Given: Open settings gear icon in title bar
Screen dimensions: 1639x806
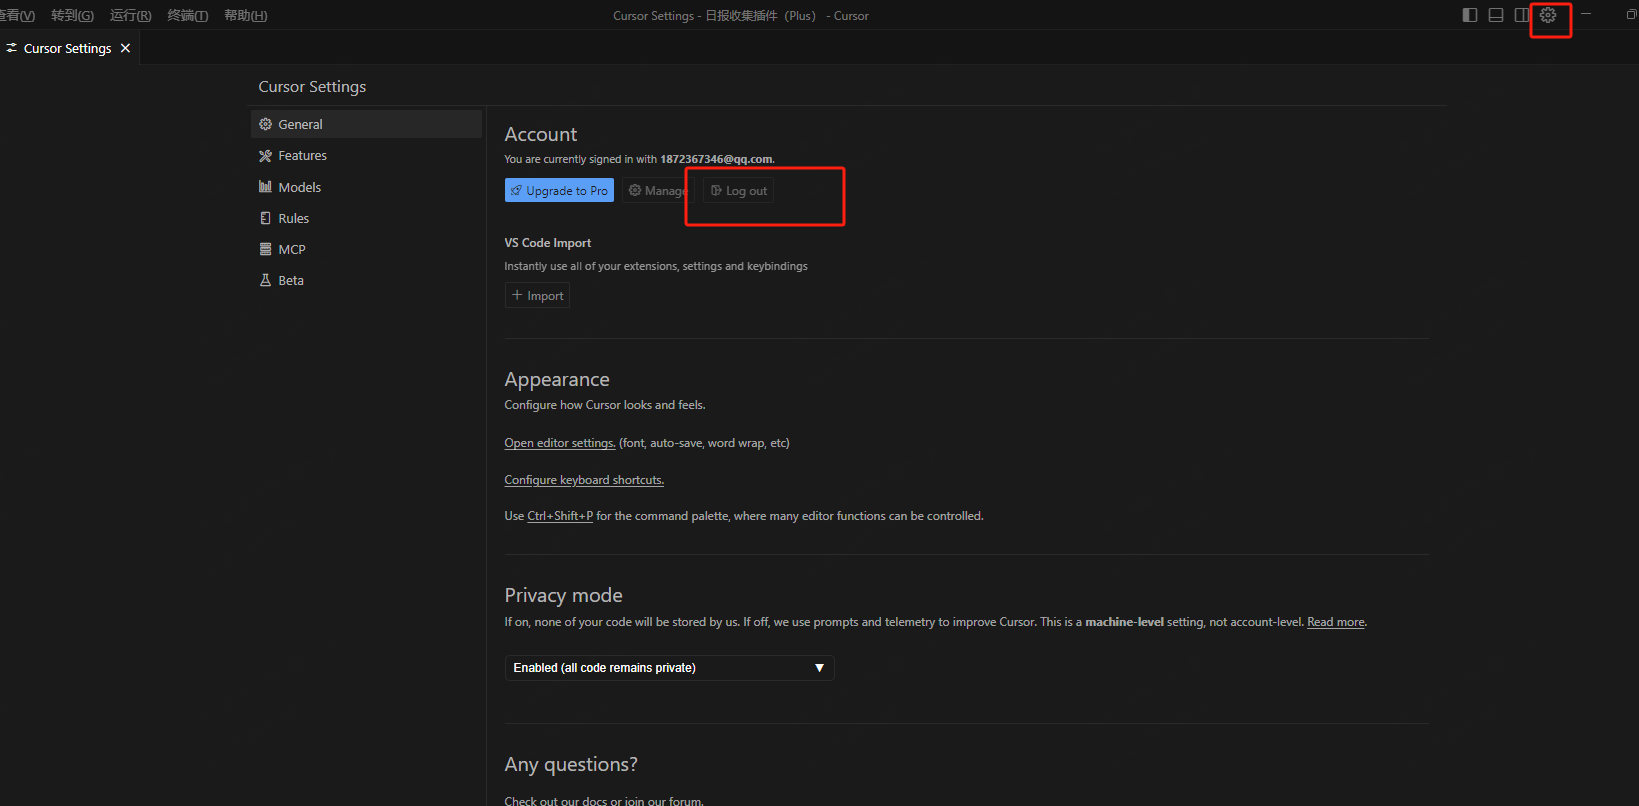Looking at the screenshot, I should tap(1548, 15).
